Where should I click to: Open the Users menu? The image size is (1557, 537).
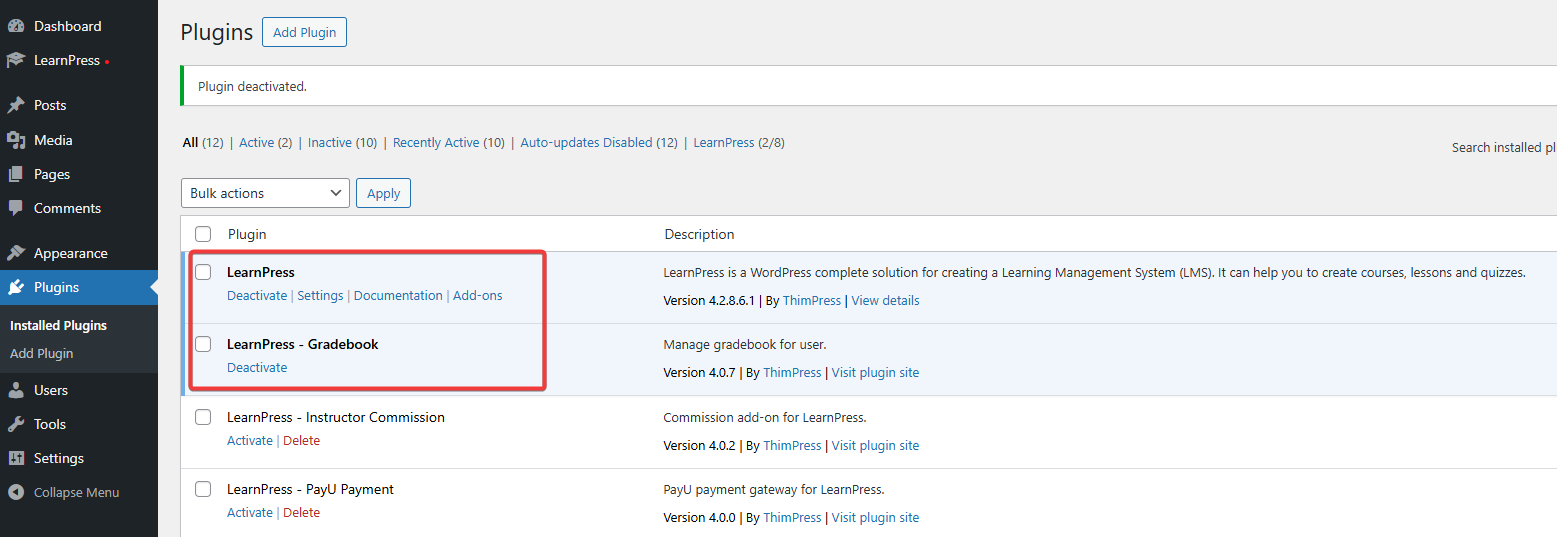pyautogui.click(x=79, y=390)
